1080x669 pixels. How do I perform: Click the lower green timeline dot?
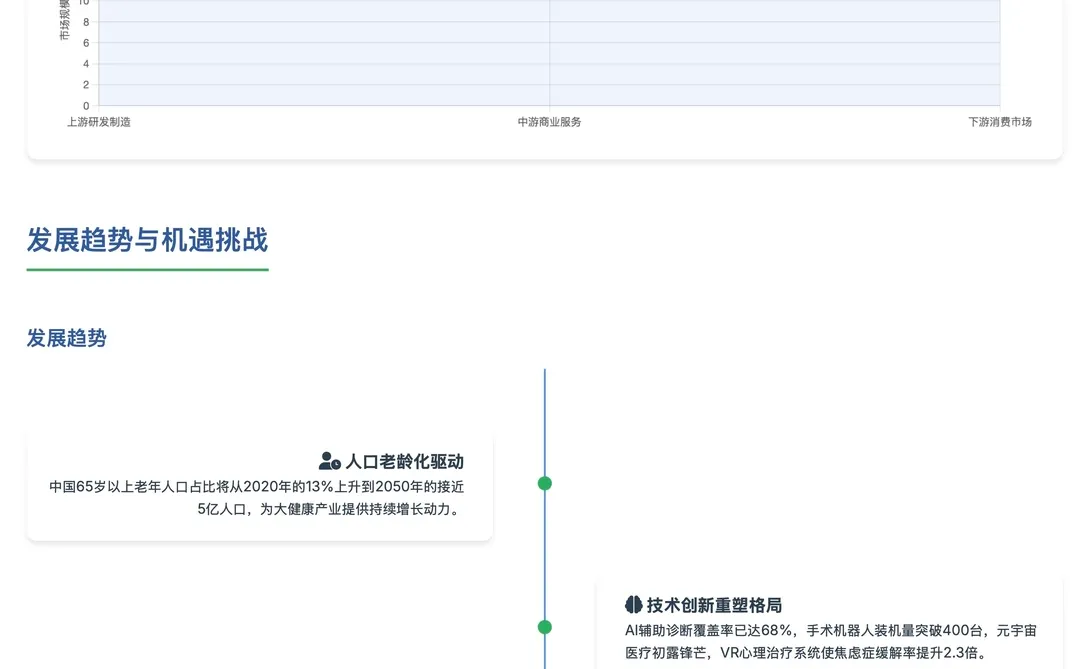[x=545, y=628]
